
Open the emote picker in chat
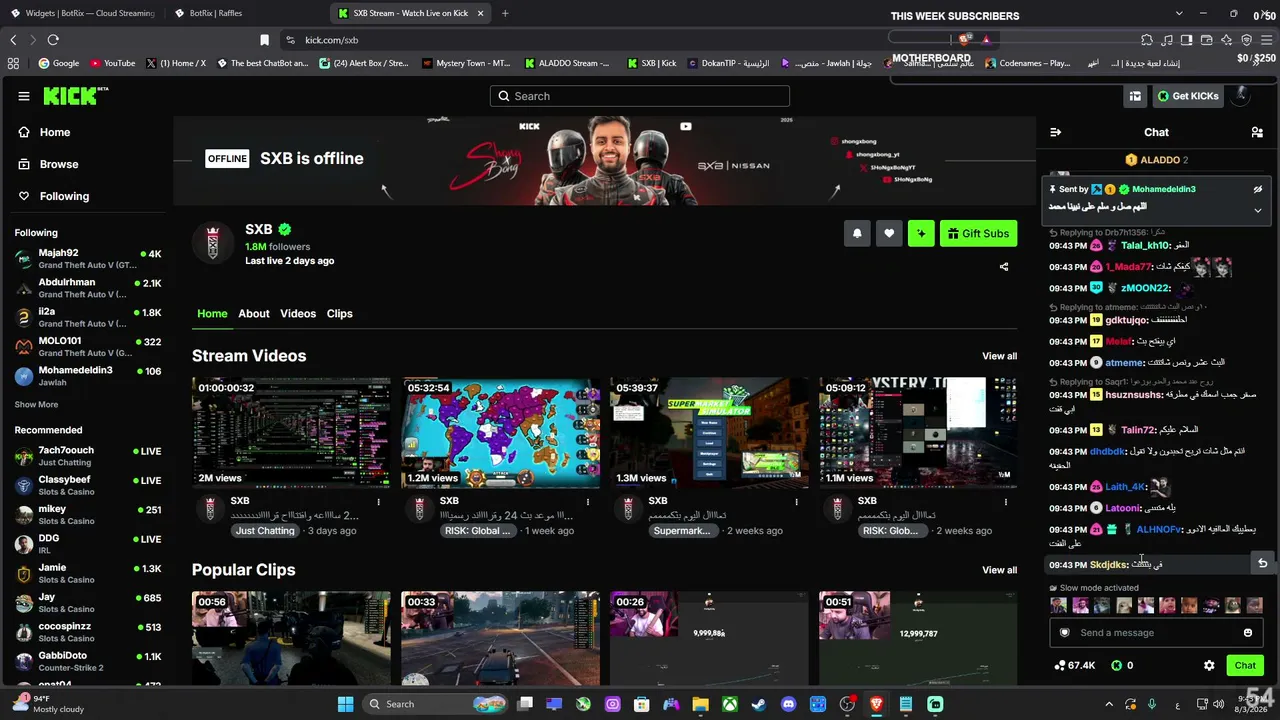point(1248,633)
